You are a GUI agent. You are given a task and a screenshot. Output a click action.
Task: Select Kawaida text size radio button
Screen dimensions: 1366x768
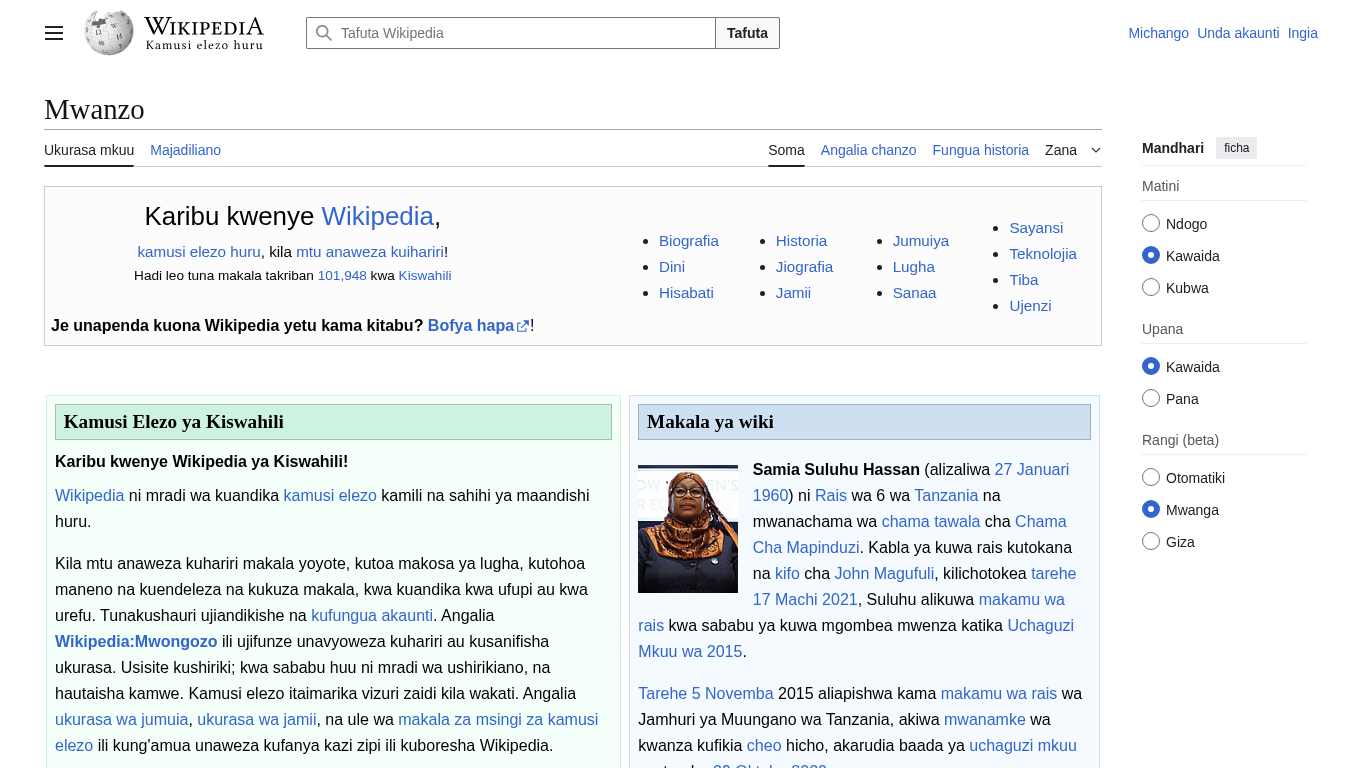pyautogui.click(x=1151, y=255)
